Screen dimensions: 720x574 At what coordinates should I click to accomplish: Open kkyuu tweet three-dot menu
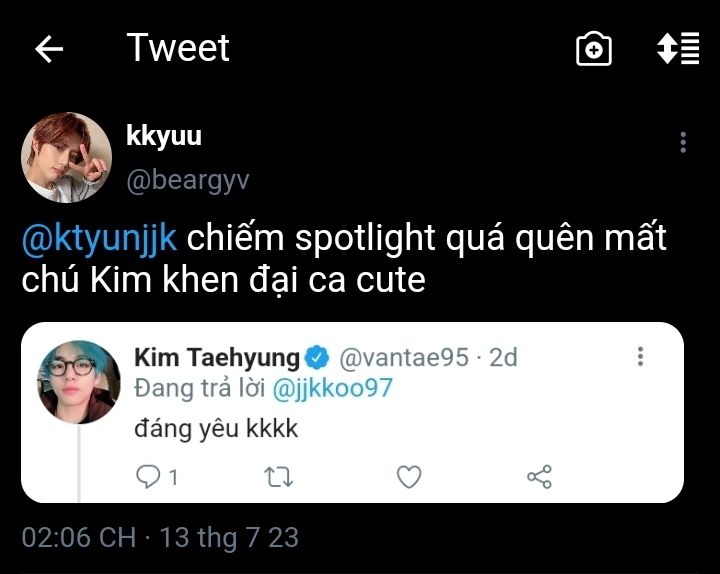(x=683, y=142)
